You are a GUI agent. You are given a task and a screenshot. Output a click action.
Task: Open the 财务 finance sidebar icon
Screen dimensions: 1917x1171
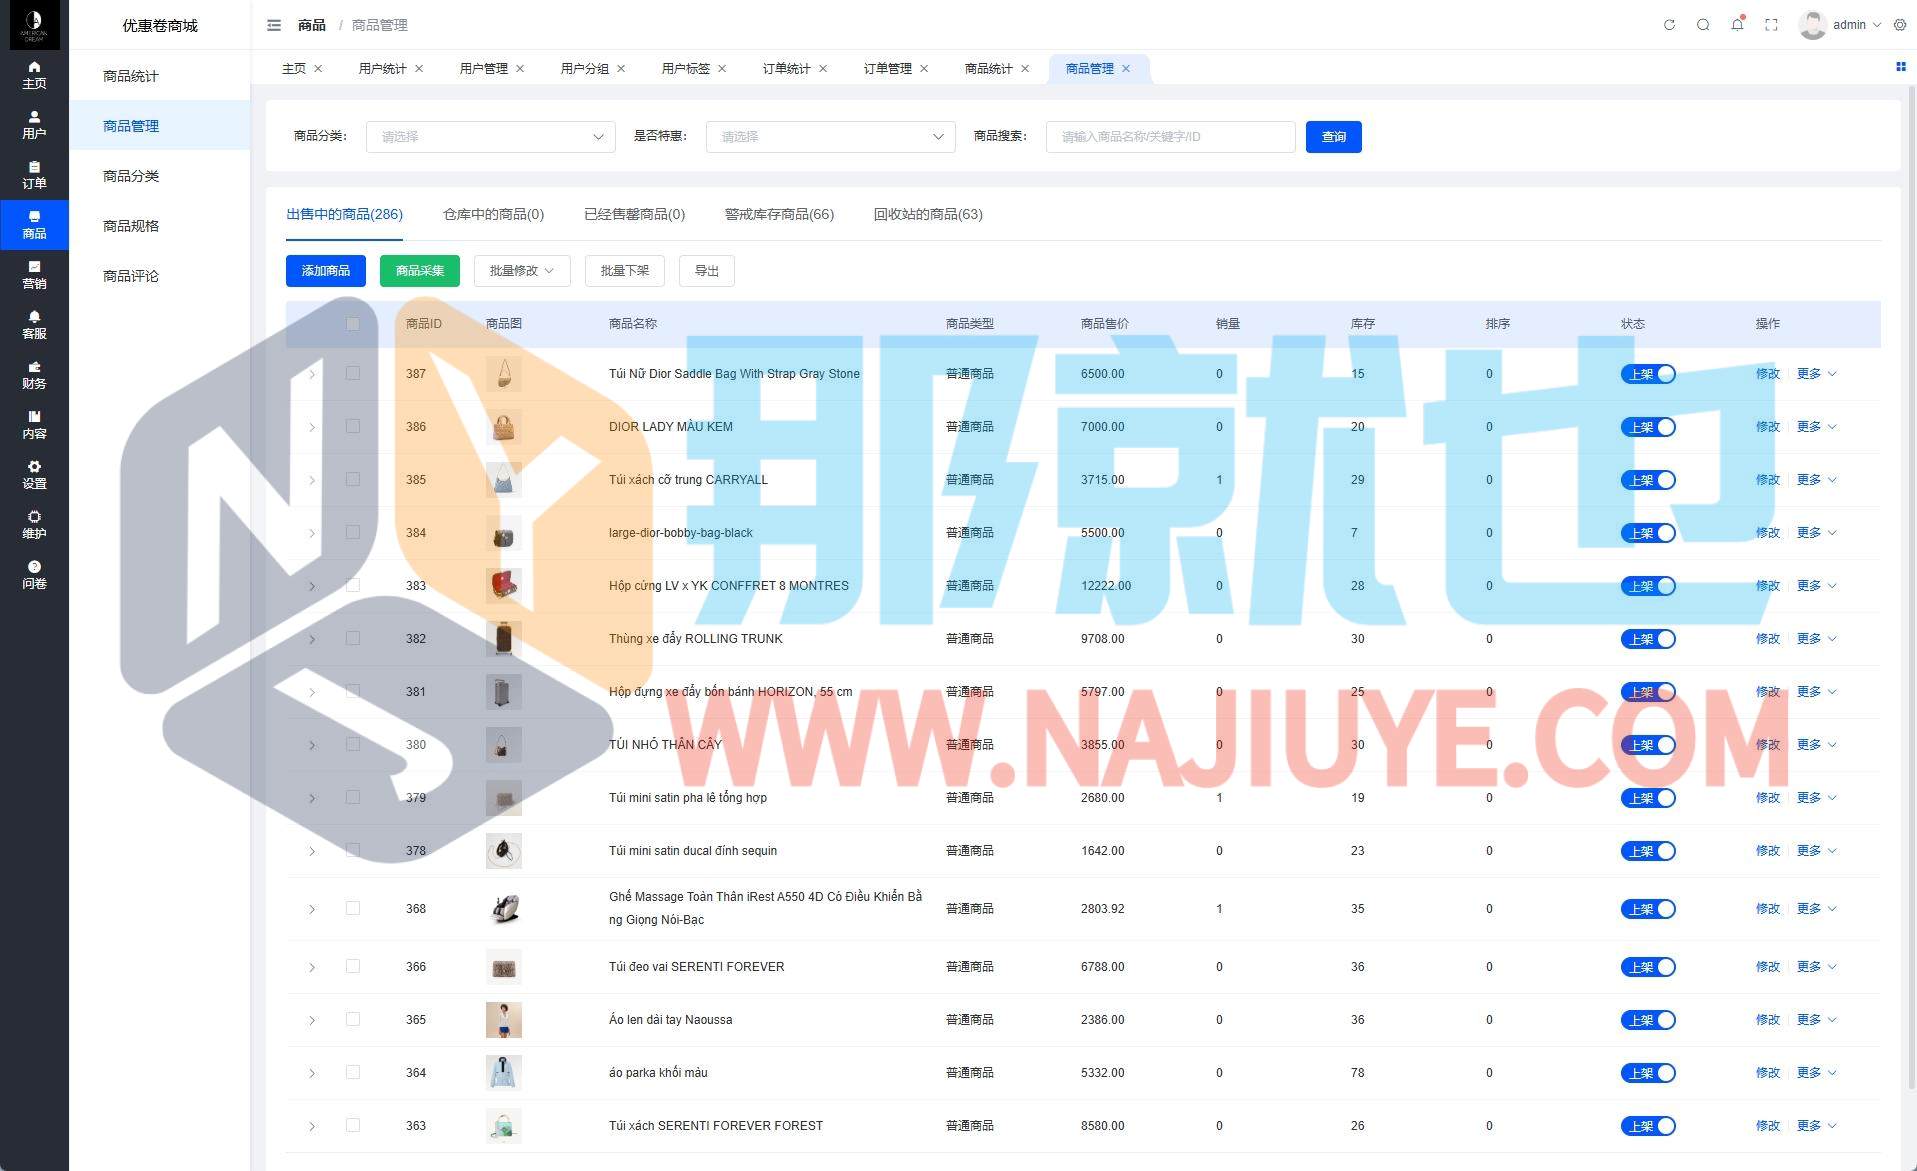[x=34, y=374]
